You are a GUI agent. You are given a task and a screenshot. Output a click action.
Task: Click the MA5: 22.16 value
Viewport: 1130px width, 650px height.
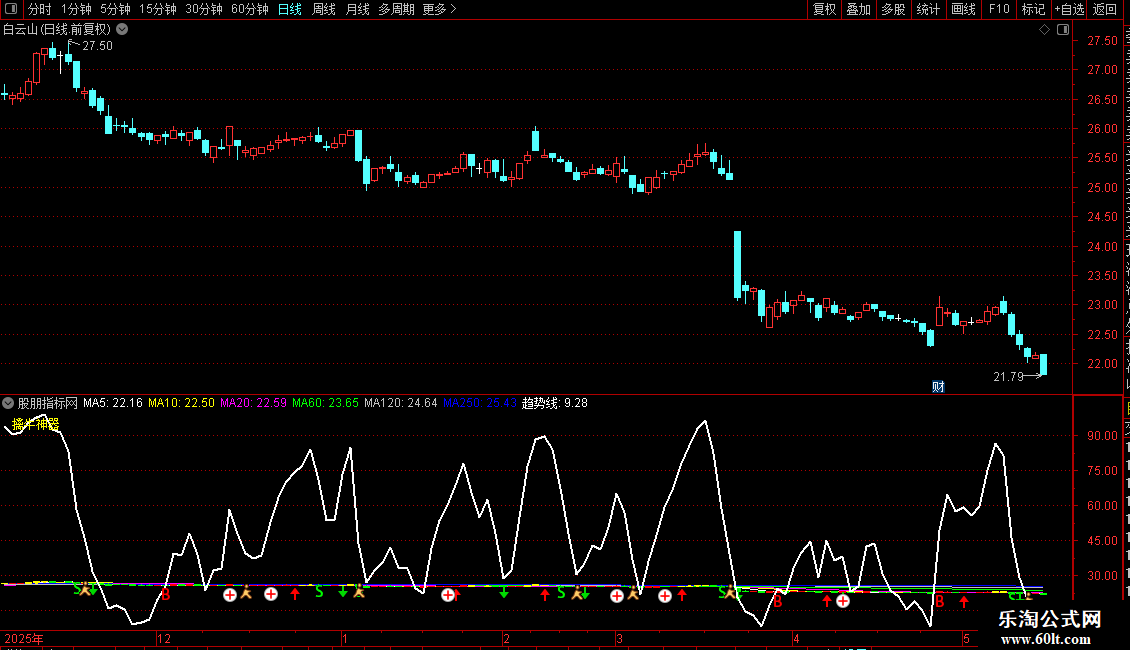pyautogui.click(x=112, y=403)
